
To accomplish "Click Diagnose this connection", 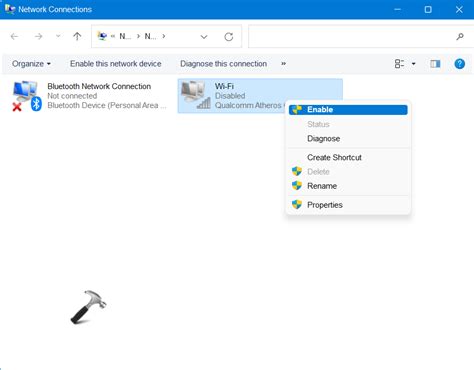I will [x=223, y=64].
